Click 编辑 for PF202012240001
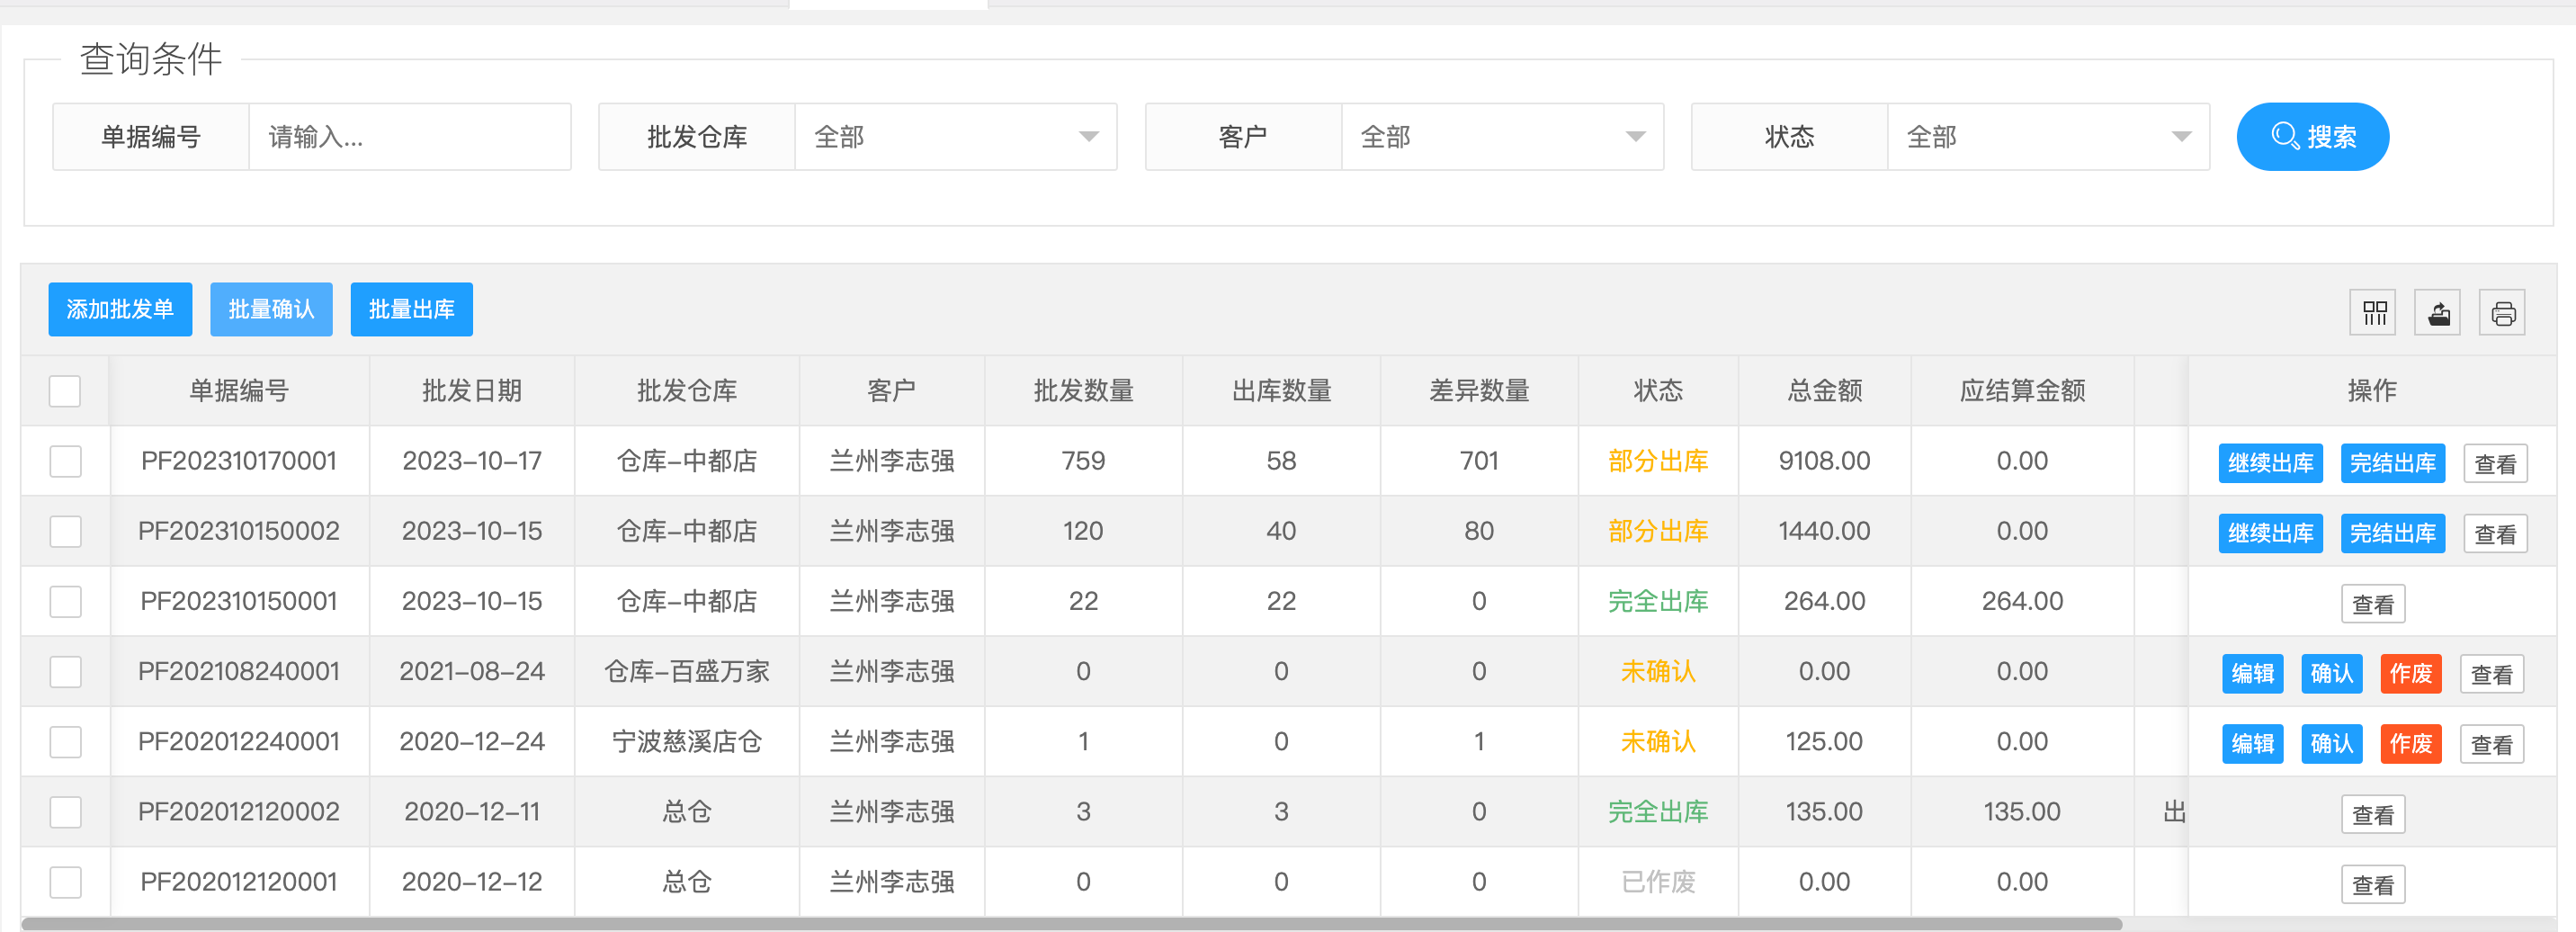 pyautogui.click(x=2253, y=743)
